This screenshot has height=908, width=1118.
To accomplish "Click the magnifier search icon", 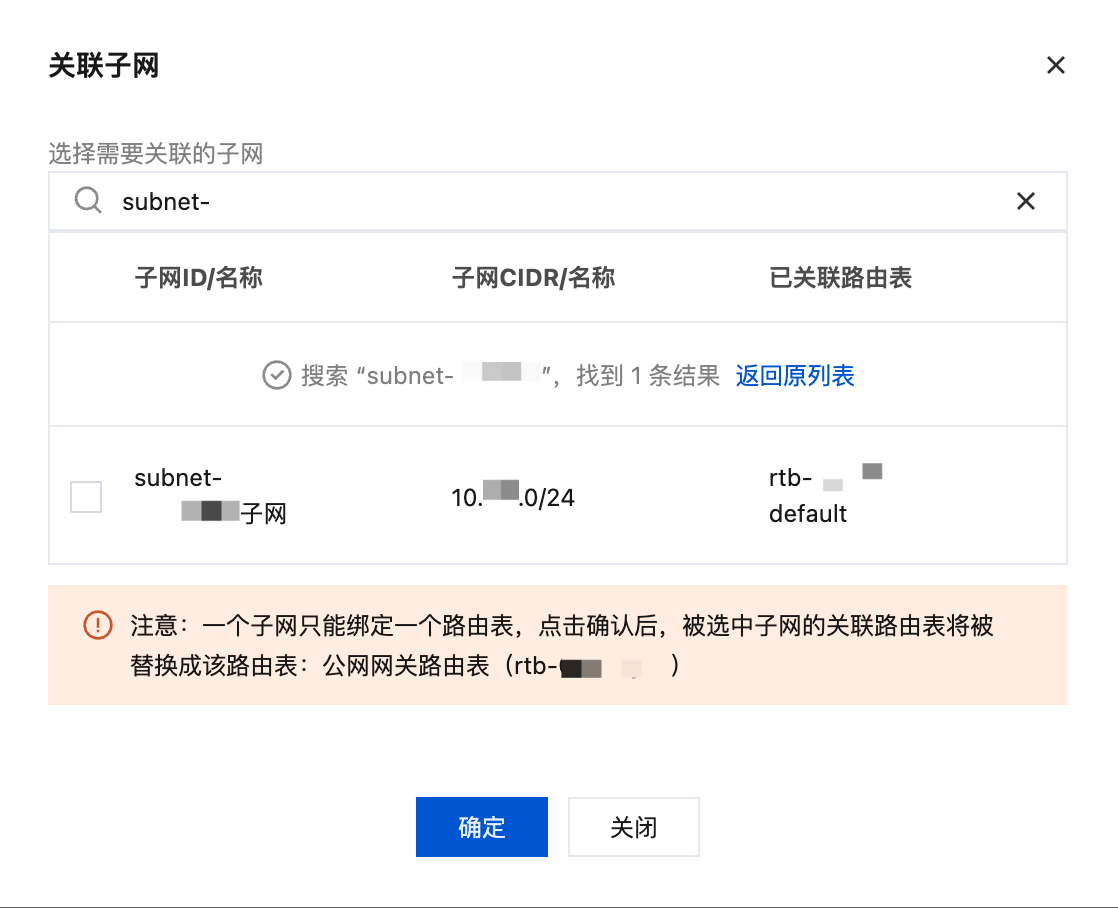I will pos(88,201).
